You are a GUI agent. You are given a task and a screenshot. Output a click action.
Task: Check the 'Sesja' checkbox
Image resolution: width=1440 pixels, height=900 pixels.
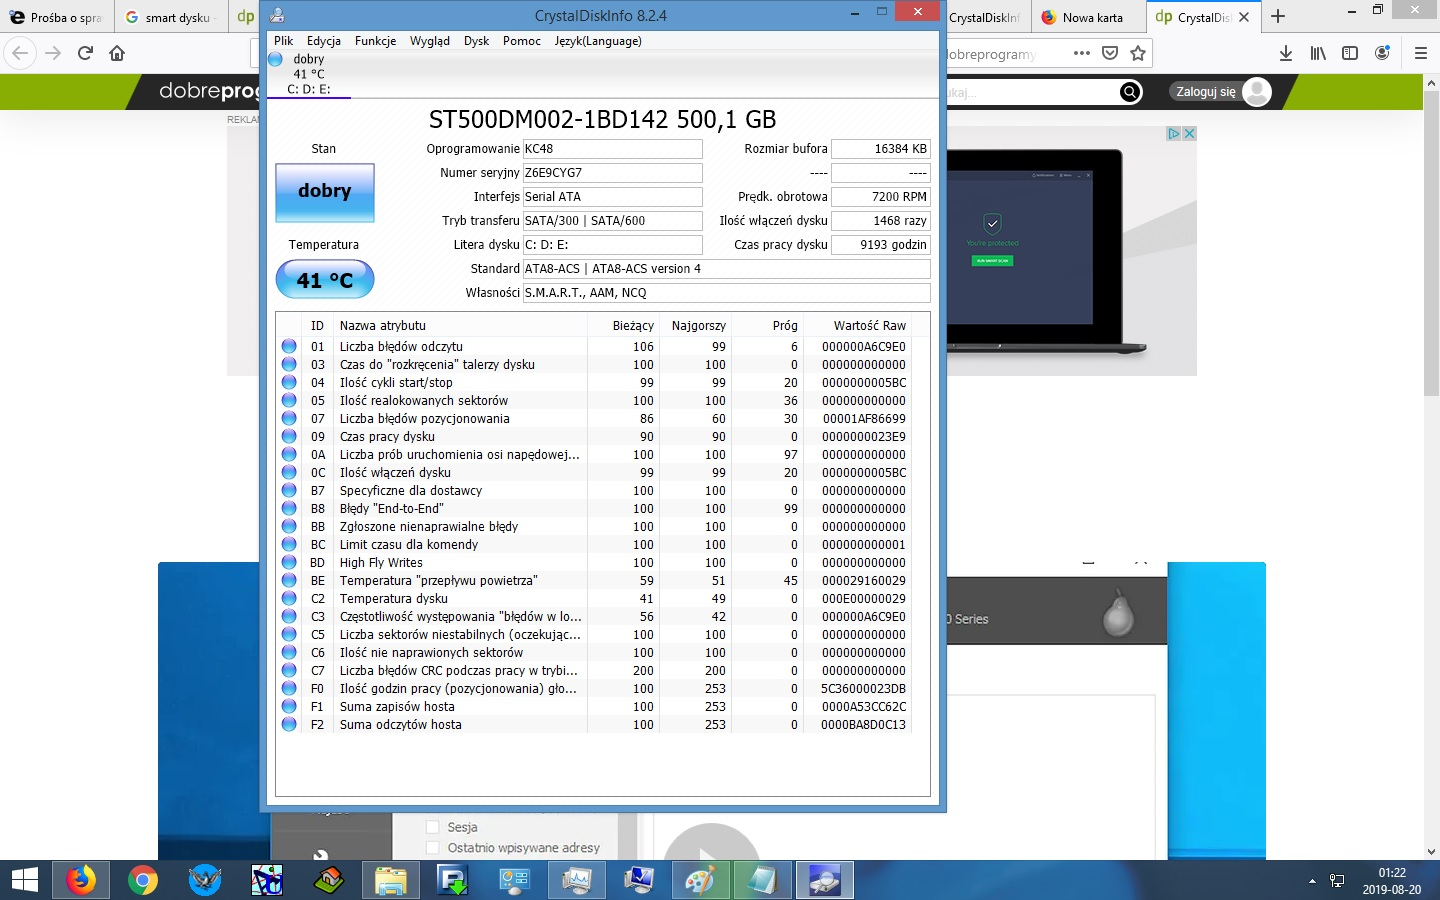click(x=433, y=827)
